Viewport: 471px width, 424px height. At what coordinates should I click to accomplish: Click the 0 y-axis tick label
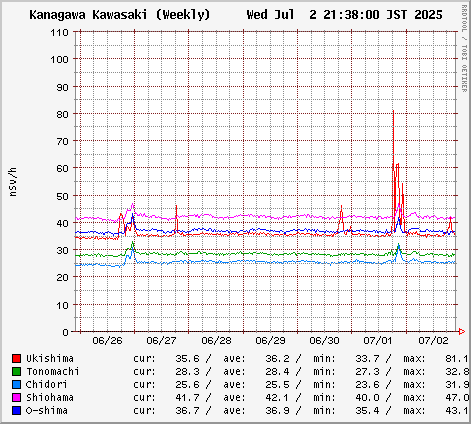tap(65, 332)
